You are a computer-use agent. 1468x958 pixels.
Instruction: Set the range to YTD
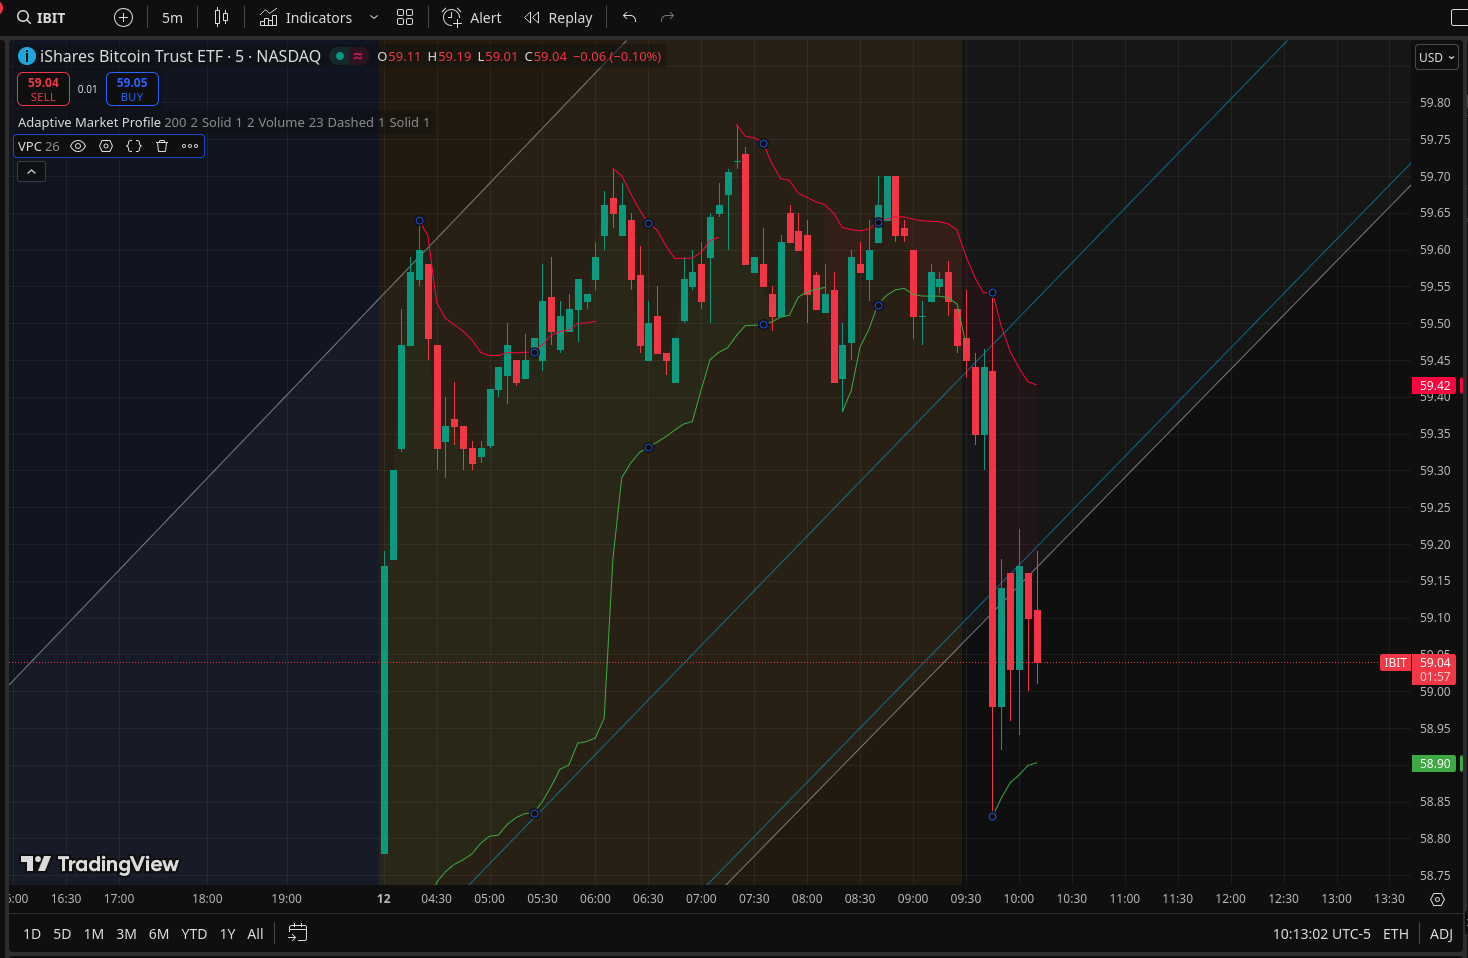(194, 934)
